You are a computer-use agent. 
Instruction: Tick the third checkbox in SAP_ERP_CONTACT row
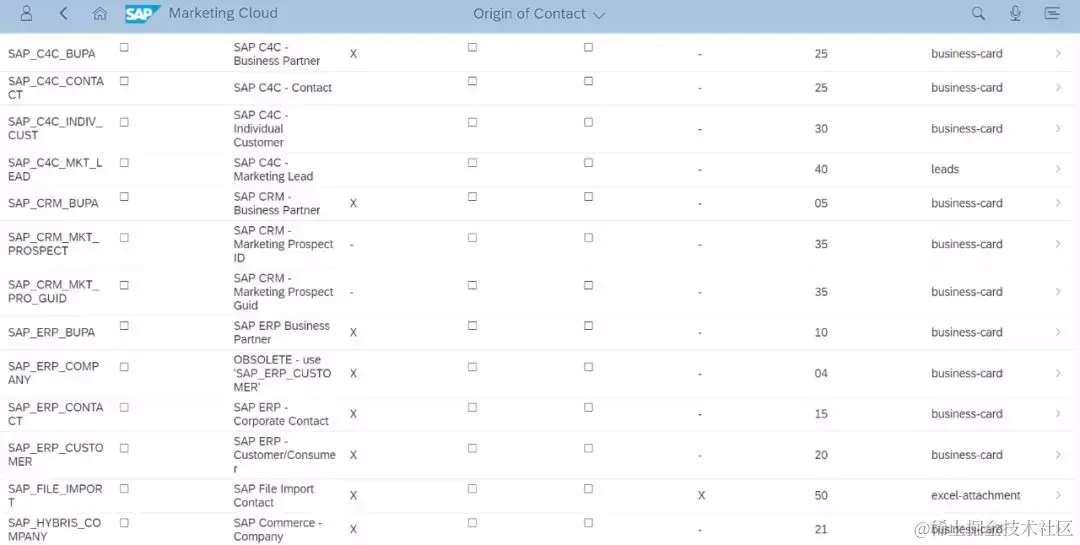[588, 408]
